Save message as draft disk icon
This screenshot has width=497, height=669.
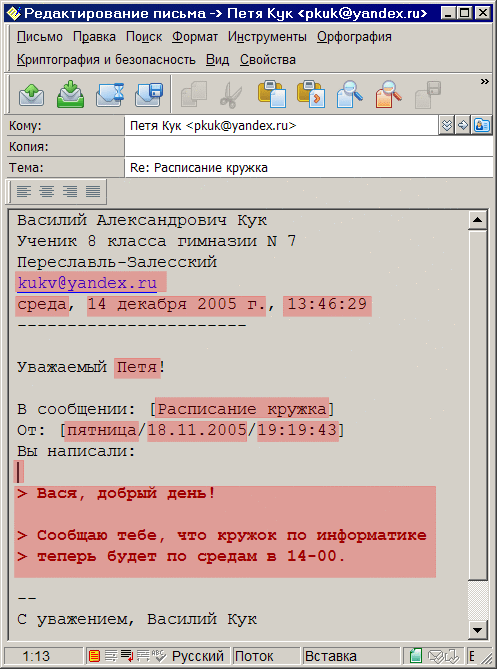(149, 94)
